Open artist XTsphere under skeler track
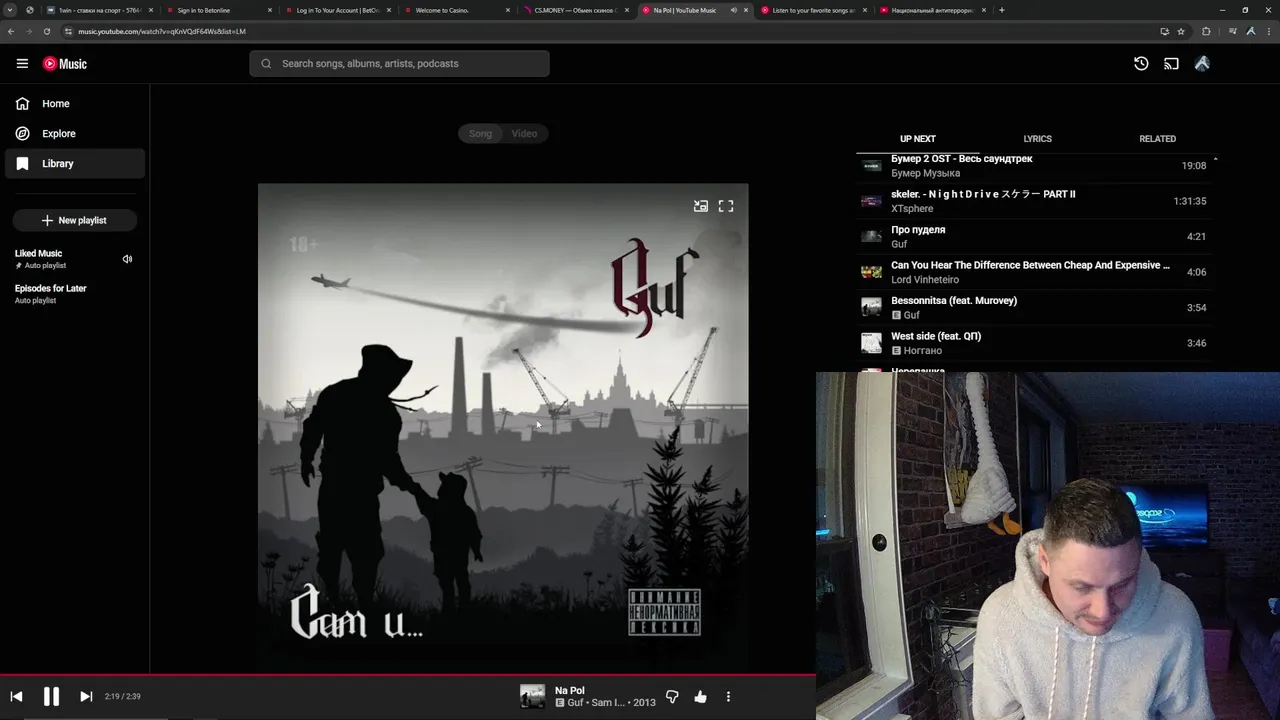The width and height of the screenshot is (1280, 720). pos(912,209)
